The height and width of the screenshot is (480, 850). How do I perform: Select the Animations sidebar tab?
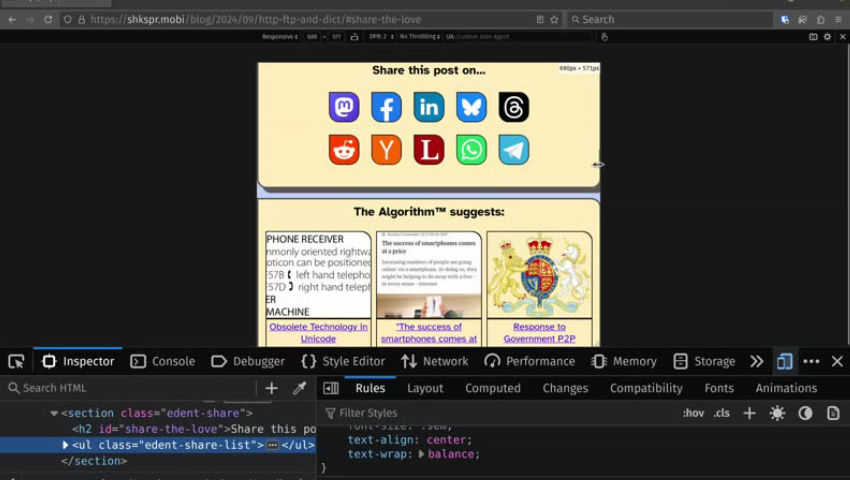786,388
